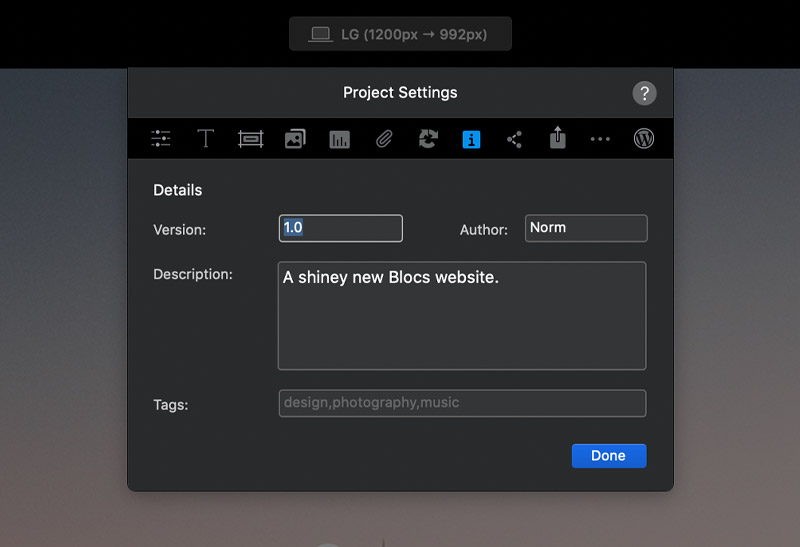
Task: Open the general settings sliders tab
Action: [161, 139]
